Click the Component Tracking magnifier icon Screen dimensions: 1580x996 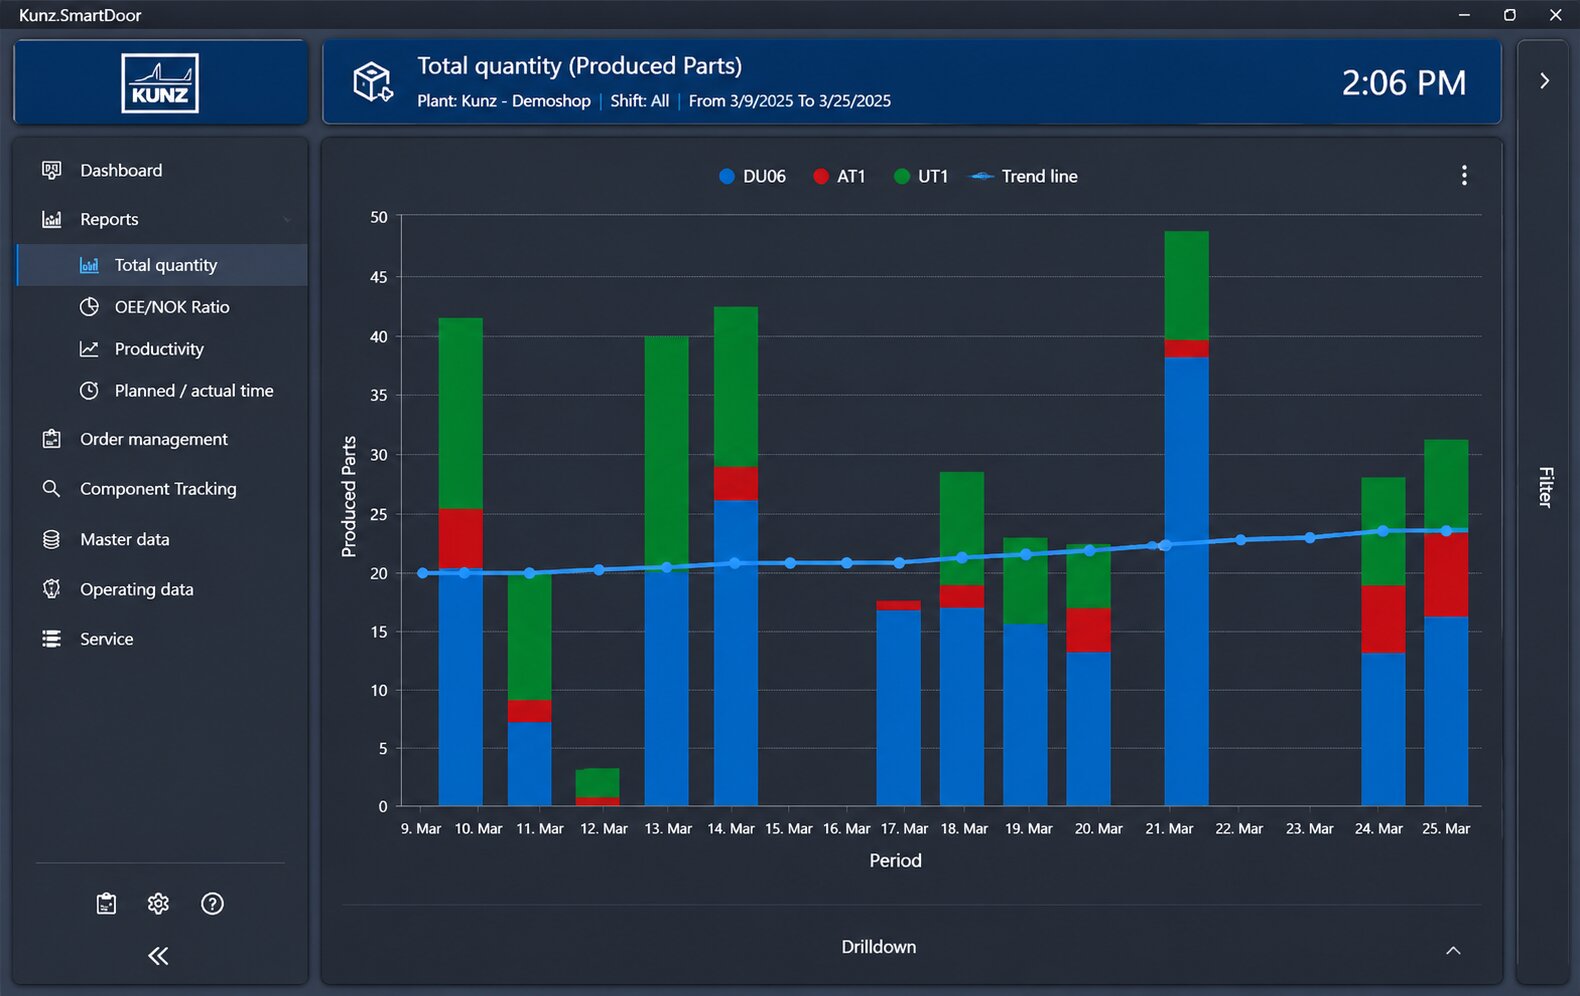click(52, 489)
